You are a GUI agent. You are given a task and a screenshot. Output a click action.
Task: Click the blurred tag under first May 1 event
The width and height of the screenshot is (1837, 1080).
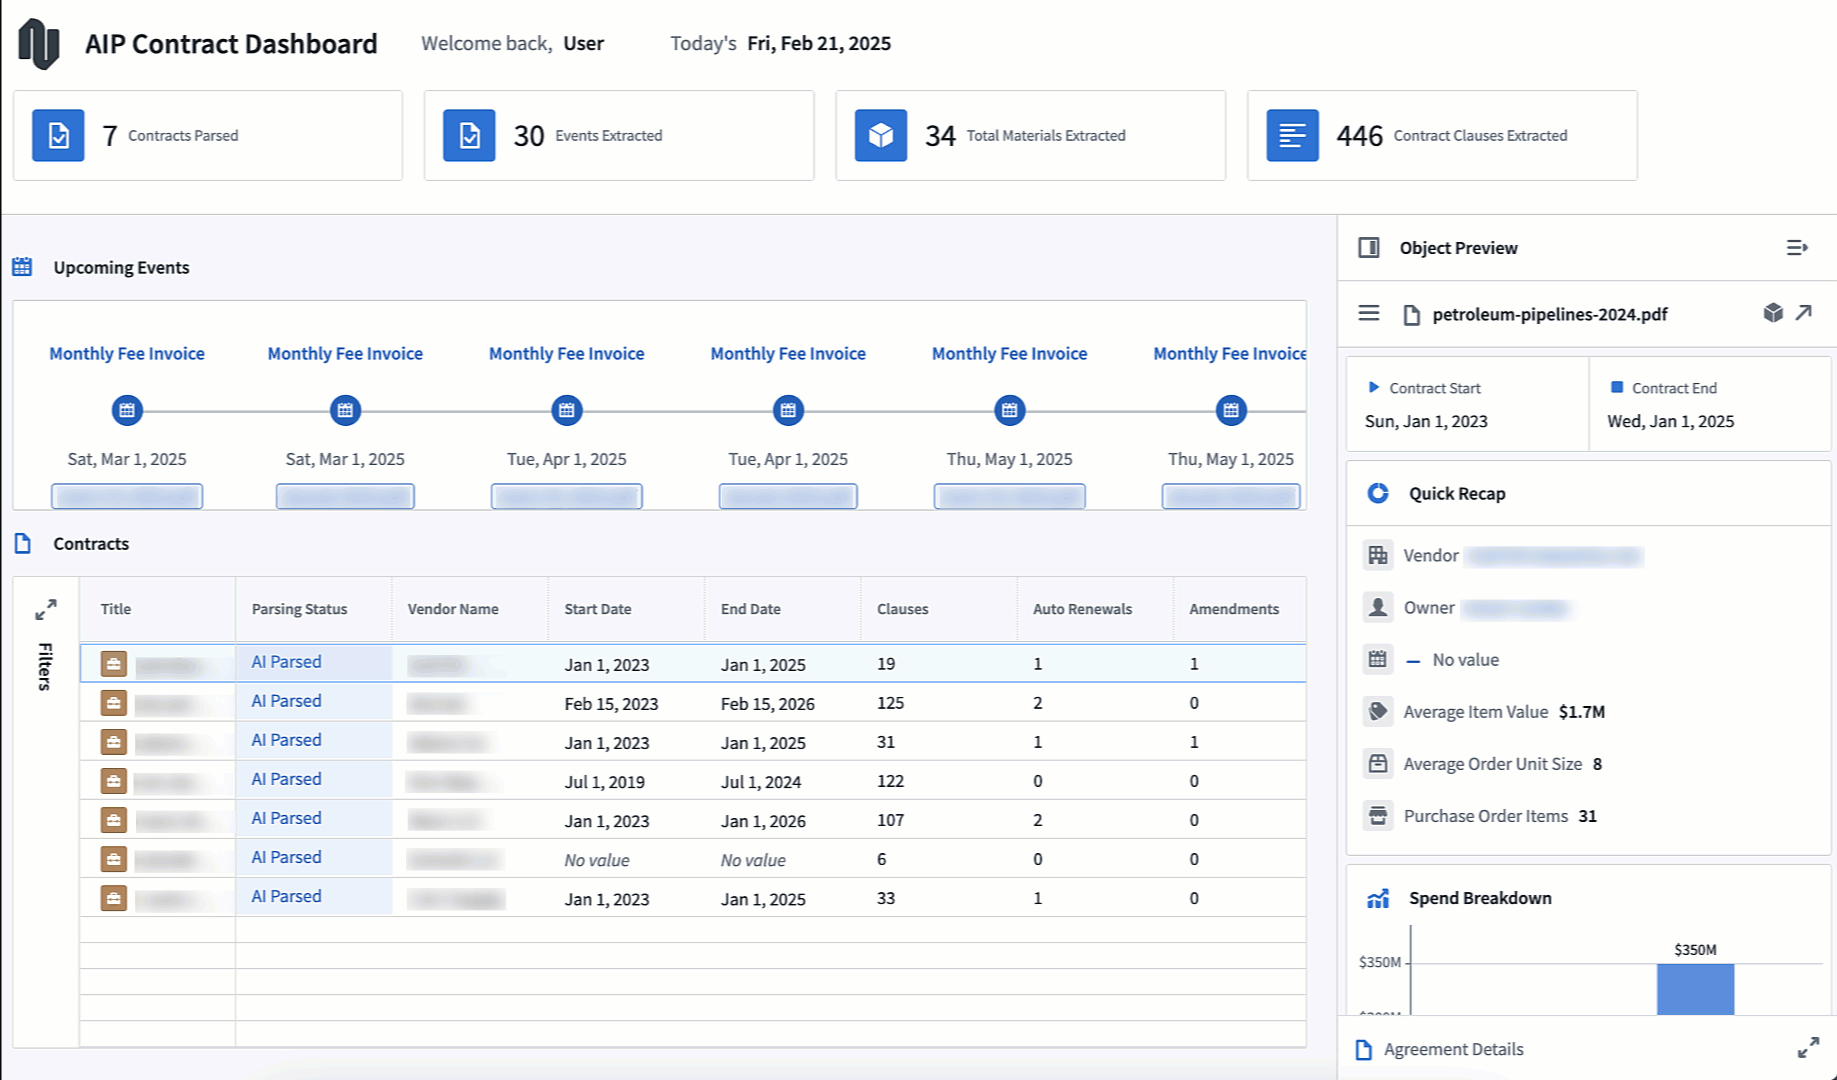click(x=1010, y=496)
